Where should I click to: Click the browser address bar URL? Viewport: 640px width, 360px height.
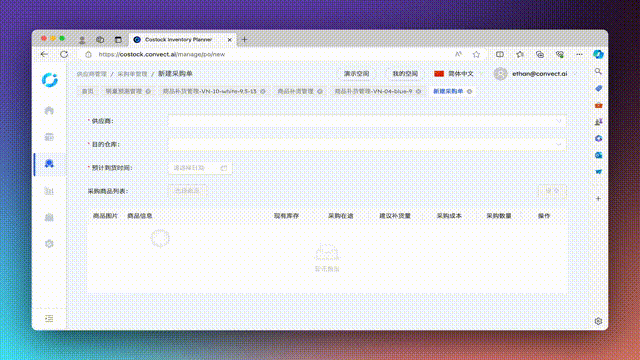(162, 54)
